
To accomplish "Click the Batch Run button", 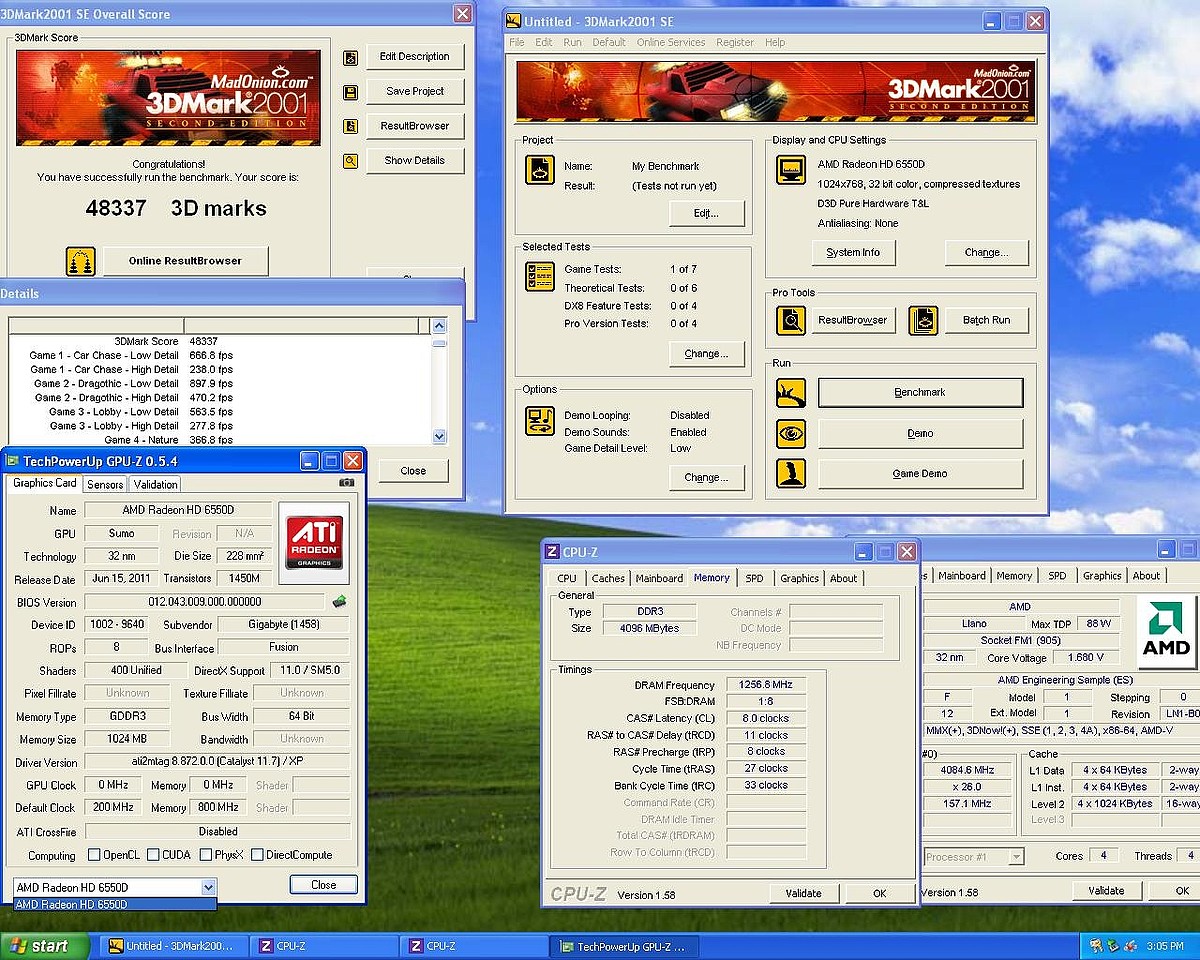I will pyautogui.click(x=986, y=320).
